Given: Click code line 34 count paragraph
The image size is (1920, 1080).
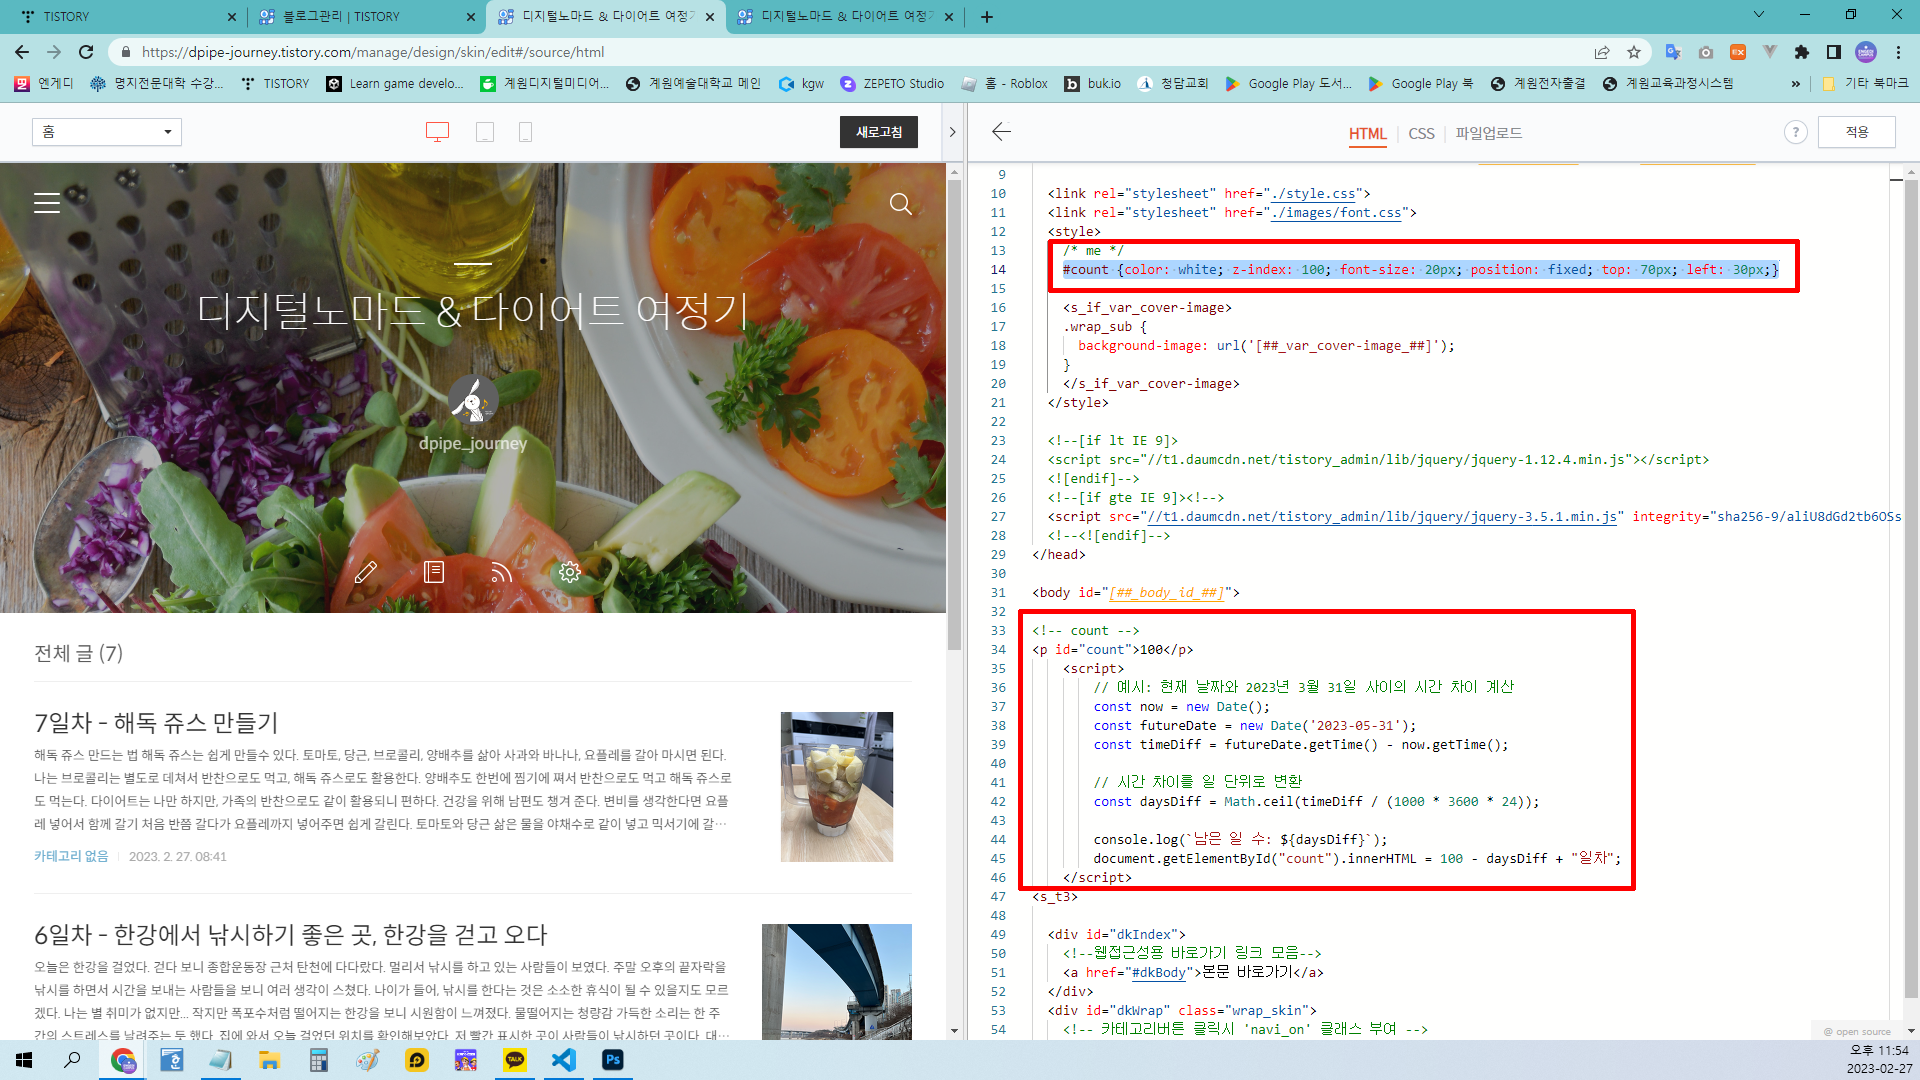Looking at the screenshot, I should coord(1112,650).
